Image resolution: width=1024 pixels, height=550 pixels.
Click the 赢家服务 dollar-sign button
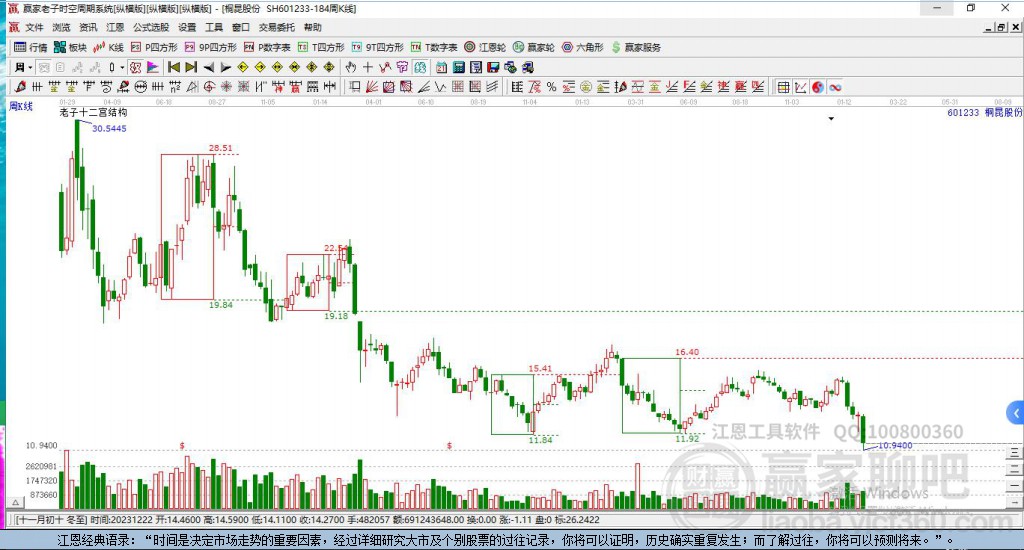(x=636, y=47)
